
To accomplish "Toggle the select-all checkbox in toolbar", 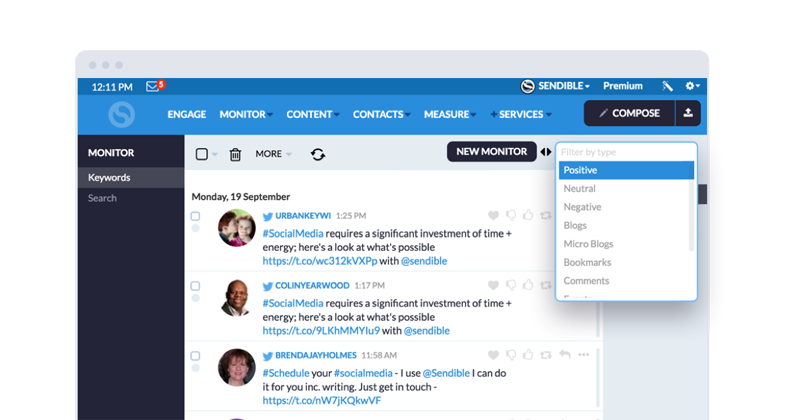I will (x=202, y=154).
